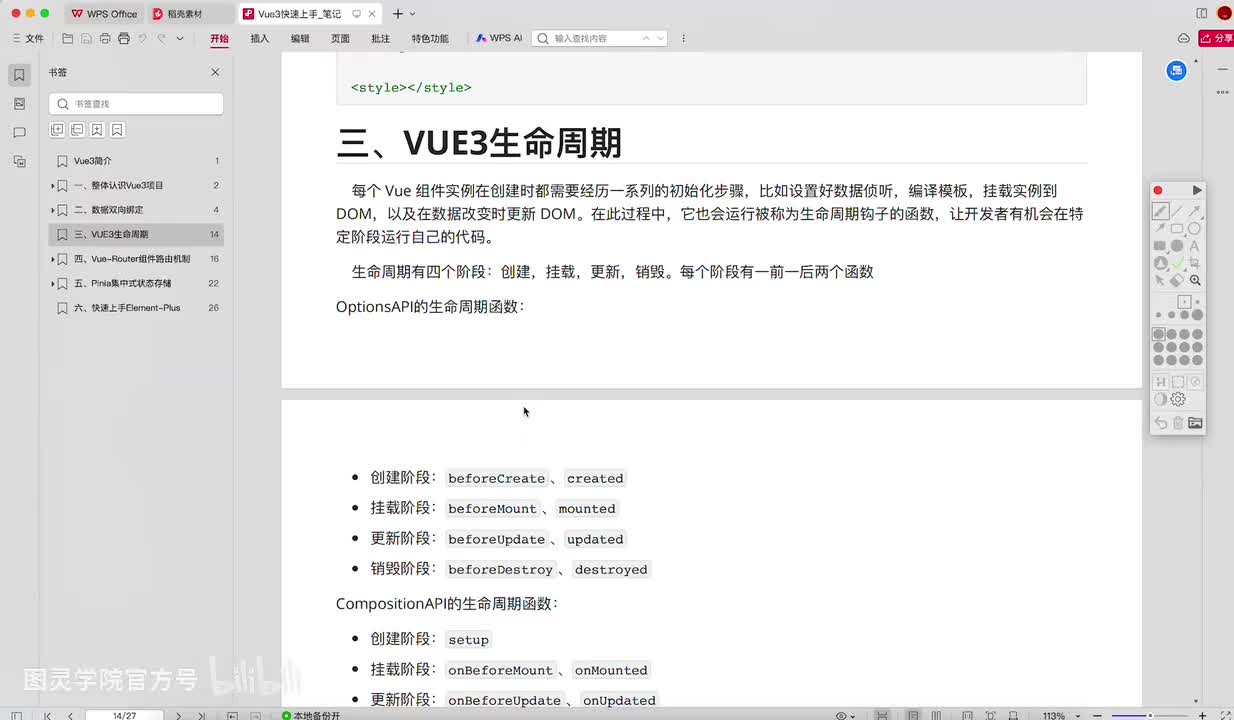
Task: Open the 批注 ribbon tab
Action: click(380, 39)
